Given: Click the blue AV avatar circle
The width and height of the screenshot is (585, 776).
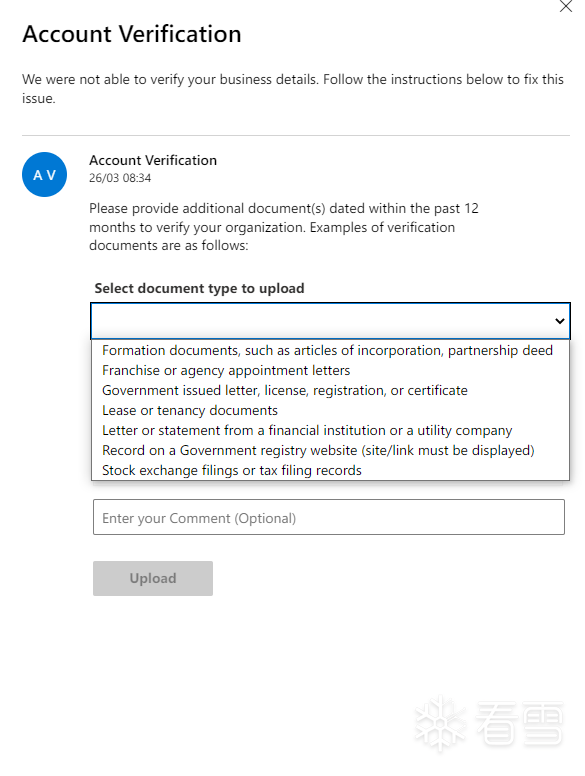Looking at the screenshot, I should [x=45, y=174].
